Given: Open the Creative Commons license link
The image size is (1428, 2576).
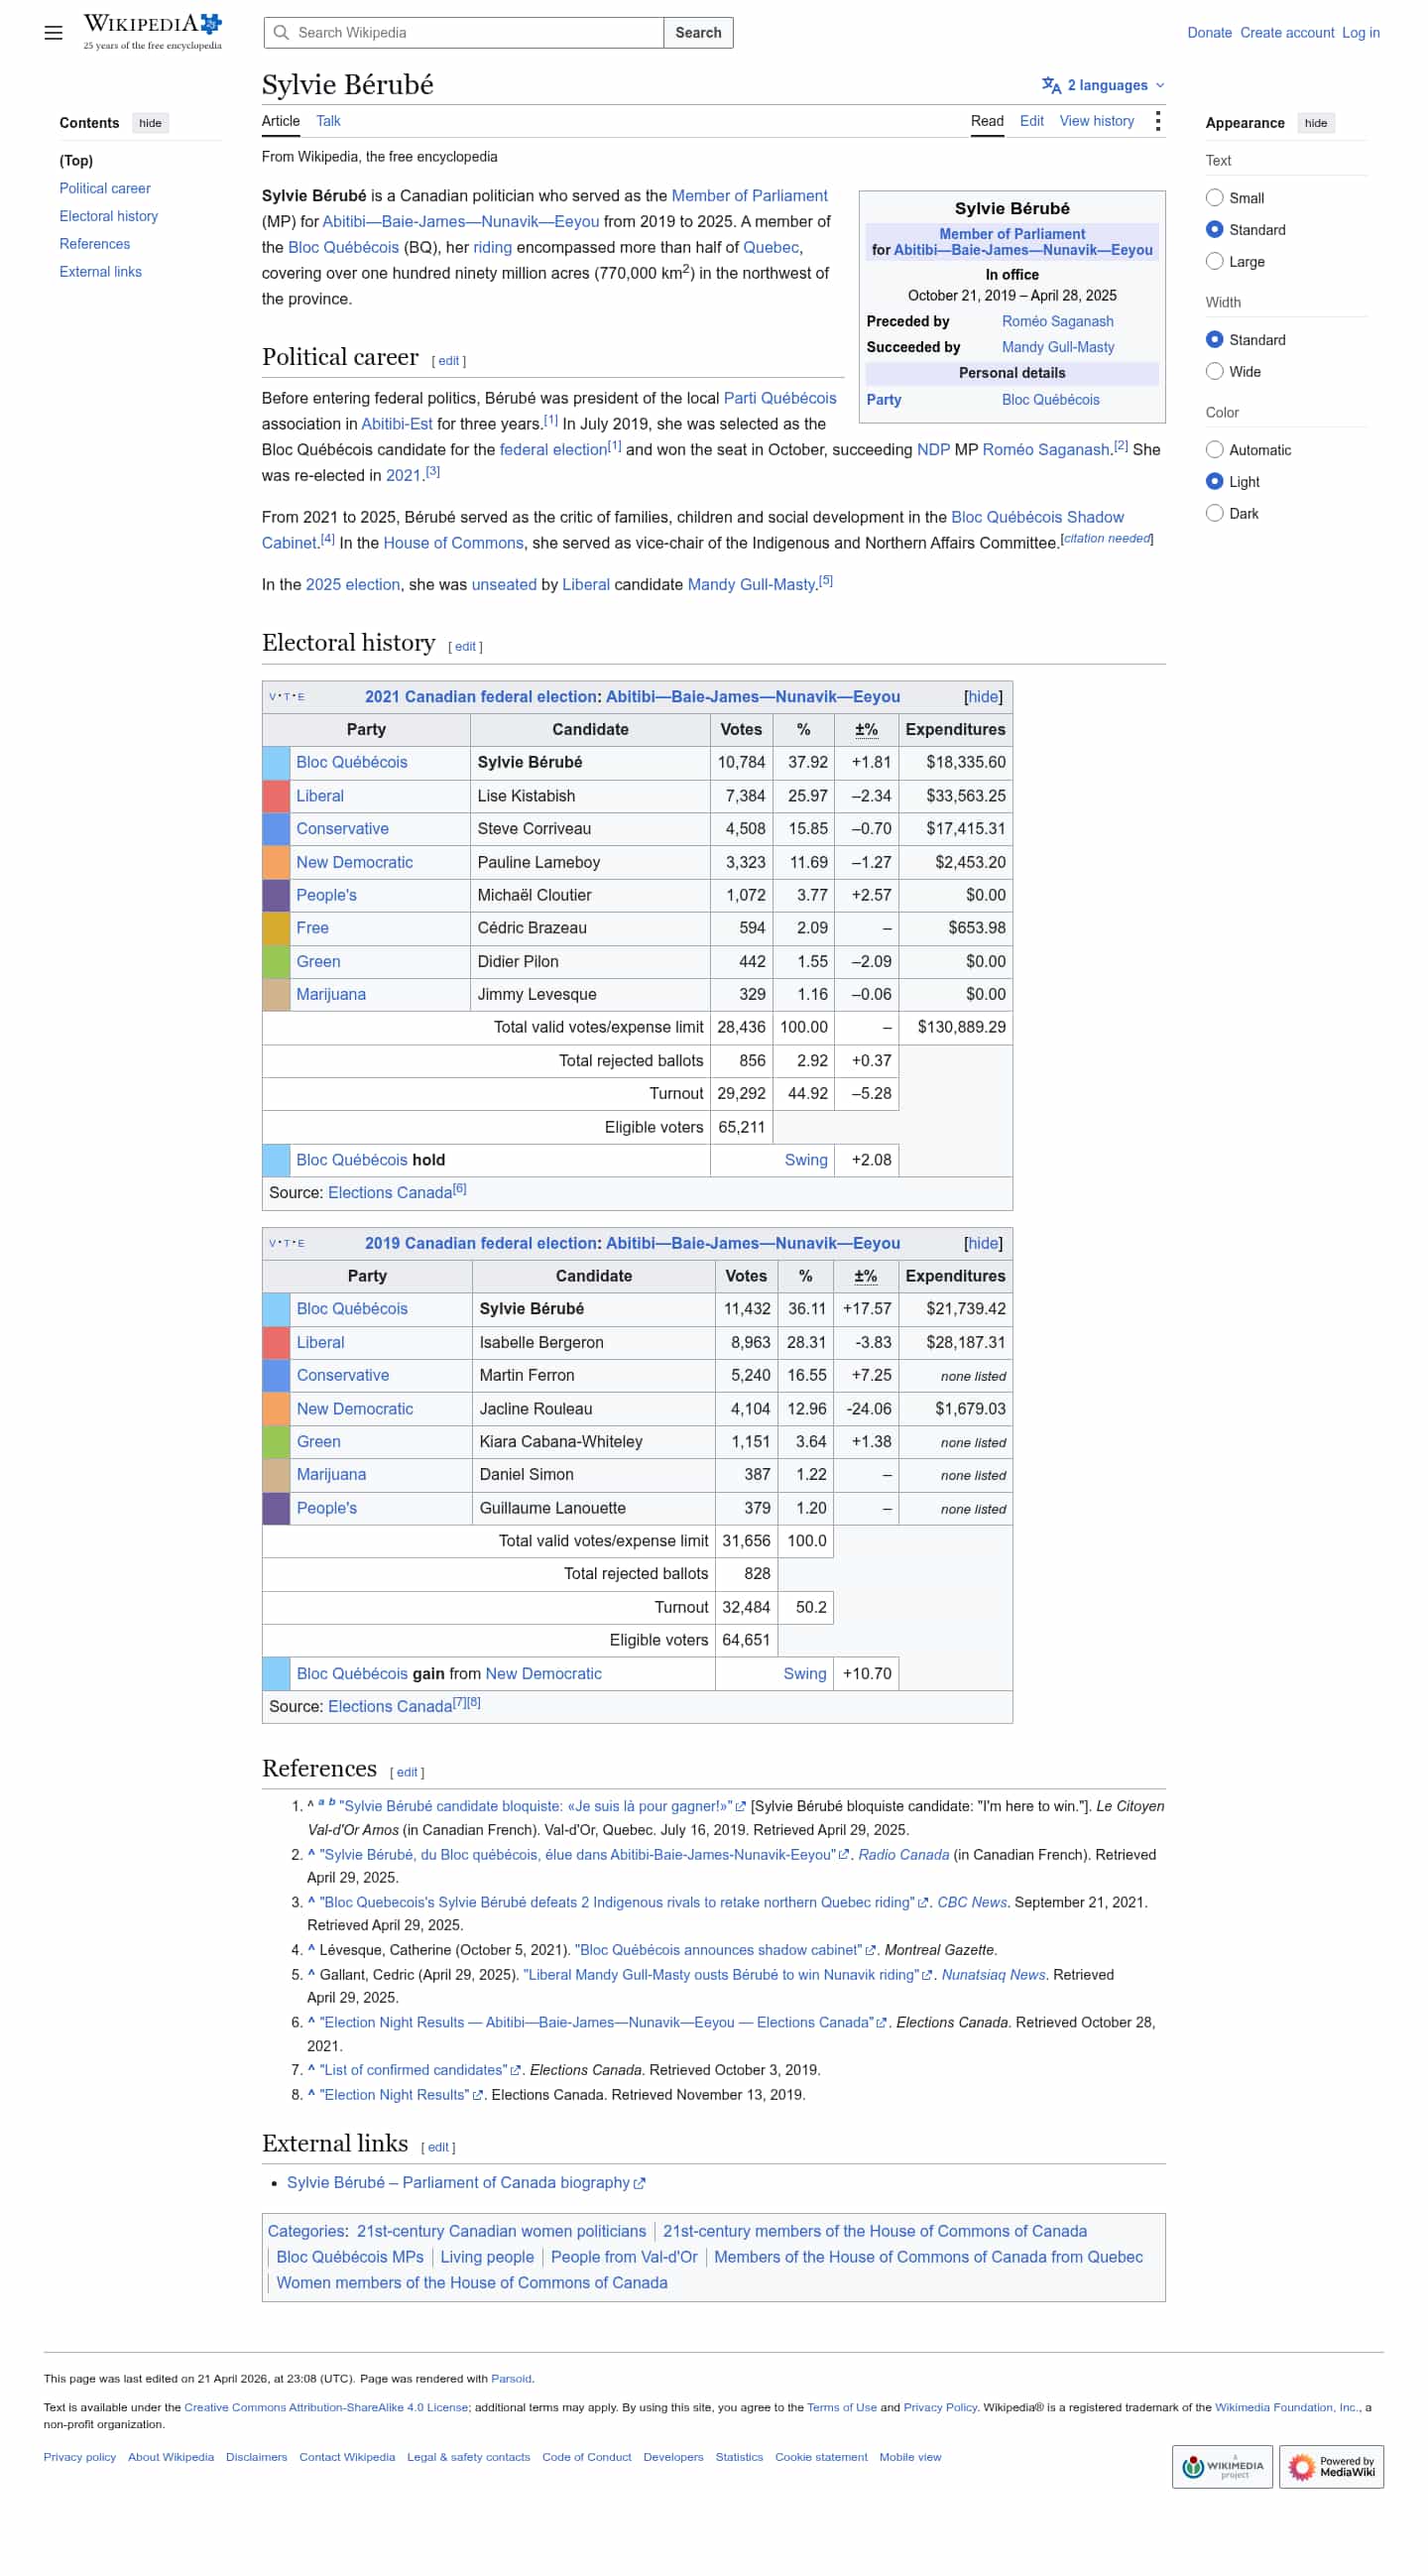Looking at the screenshot, I should click(x=326, y=2406).
